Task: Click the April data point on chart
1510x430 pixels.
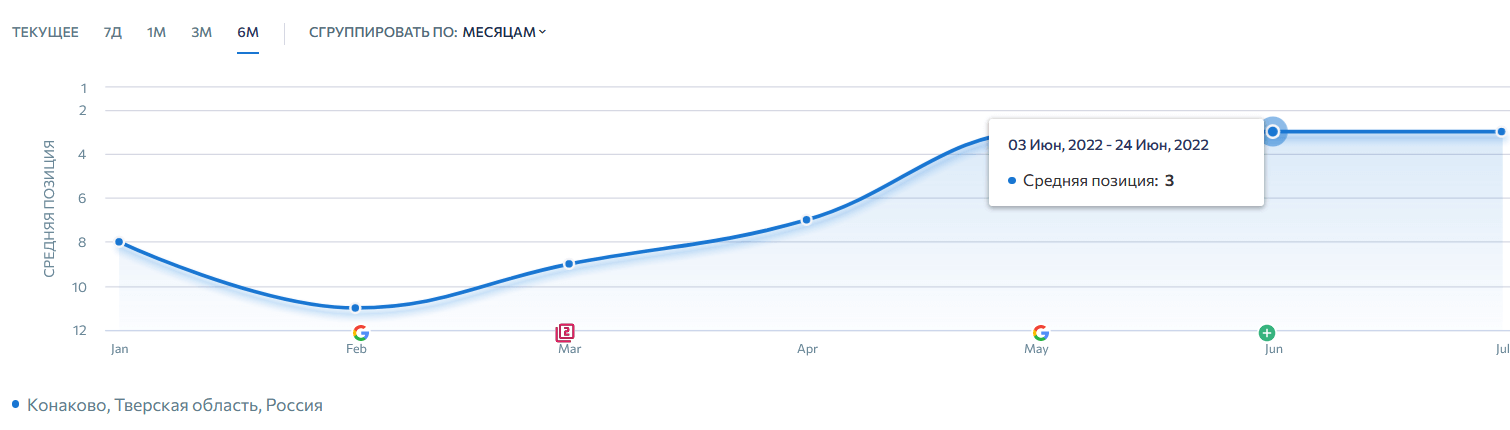Action: point(806,220)
